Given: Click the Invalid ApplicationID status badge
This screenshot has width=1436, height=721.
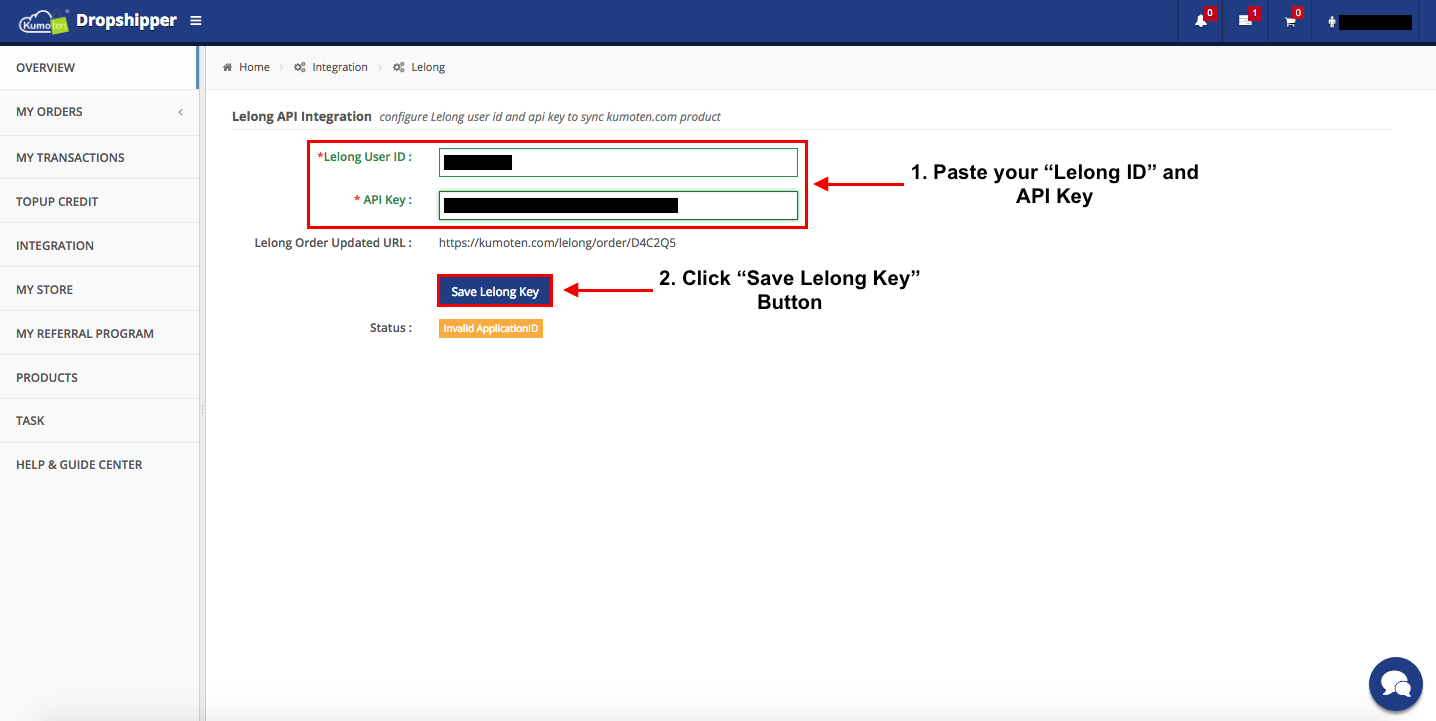Looking at the screenshot, I should (491, 328).
